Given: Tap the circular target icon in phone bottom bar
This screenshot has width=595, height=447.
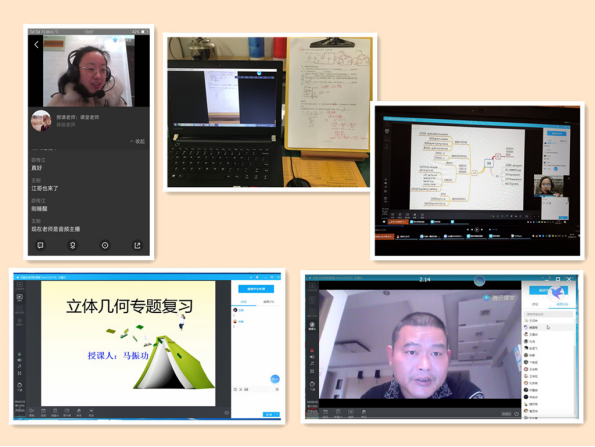Looking at the screenshot, I should 105,246.
